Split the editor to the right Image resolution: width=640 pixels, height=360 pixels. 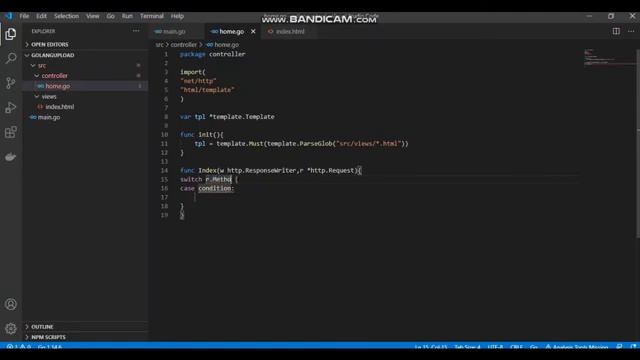coord(616,31)
